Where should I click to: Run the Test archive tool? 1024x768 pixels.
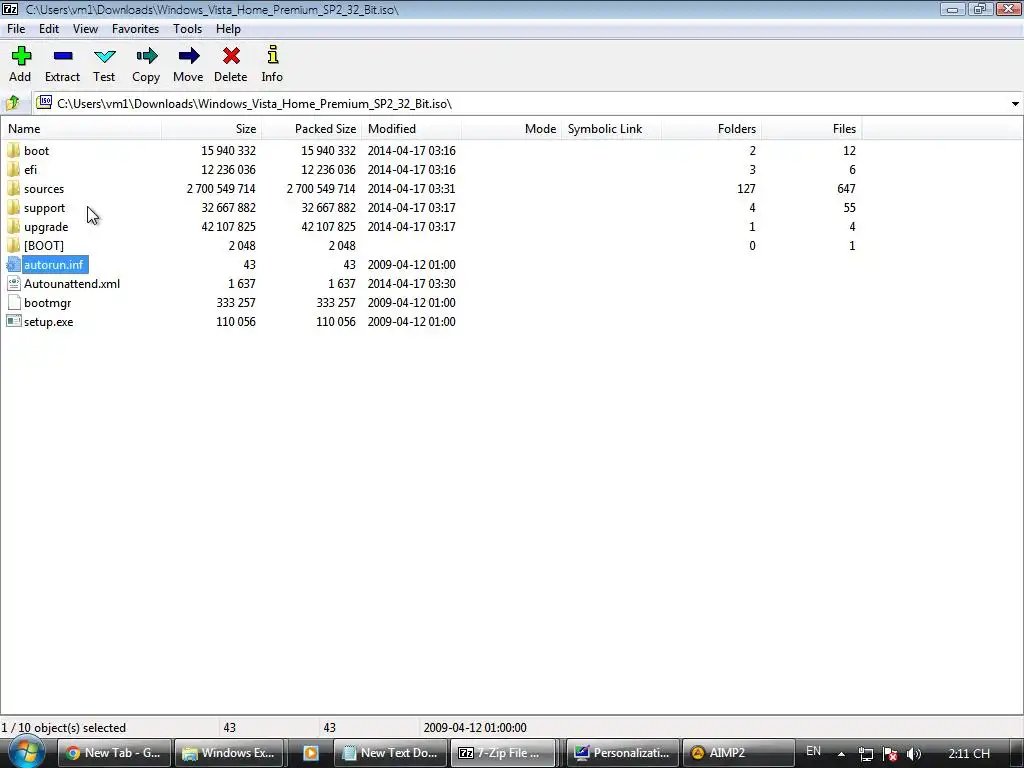tap(104, 56)
